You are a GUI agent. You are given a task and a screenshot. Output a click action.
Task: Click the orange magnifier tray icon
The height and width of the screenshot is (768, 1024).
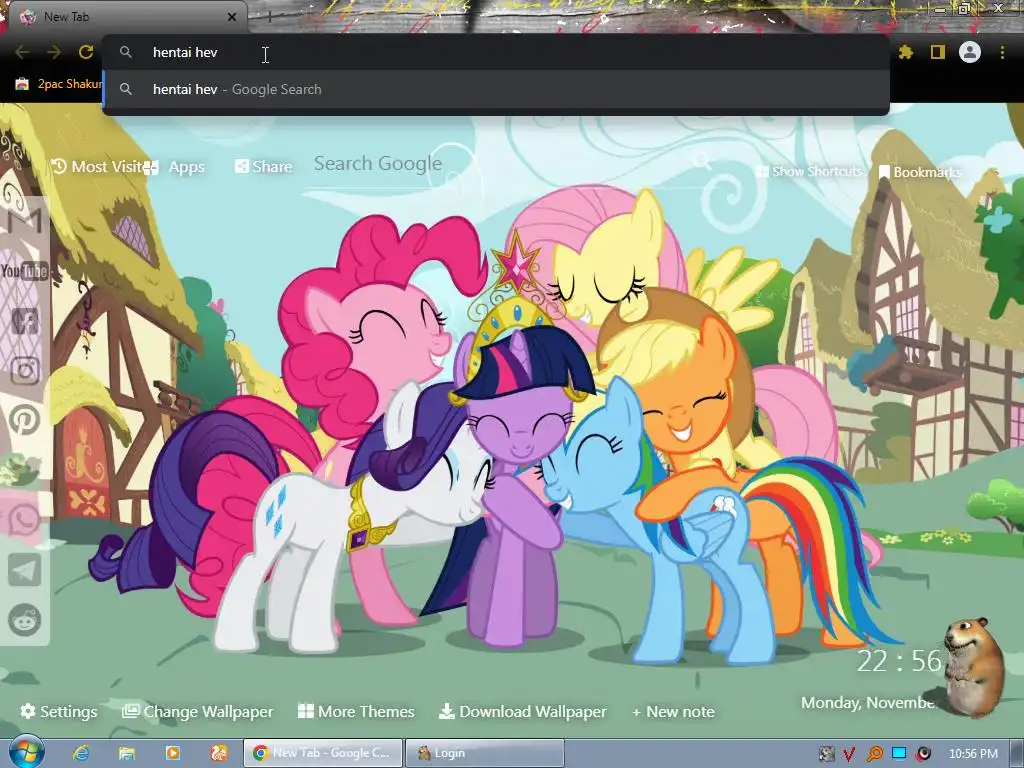point(874,754)
